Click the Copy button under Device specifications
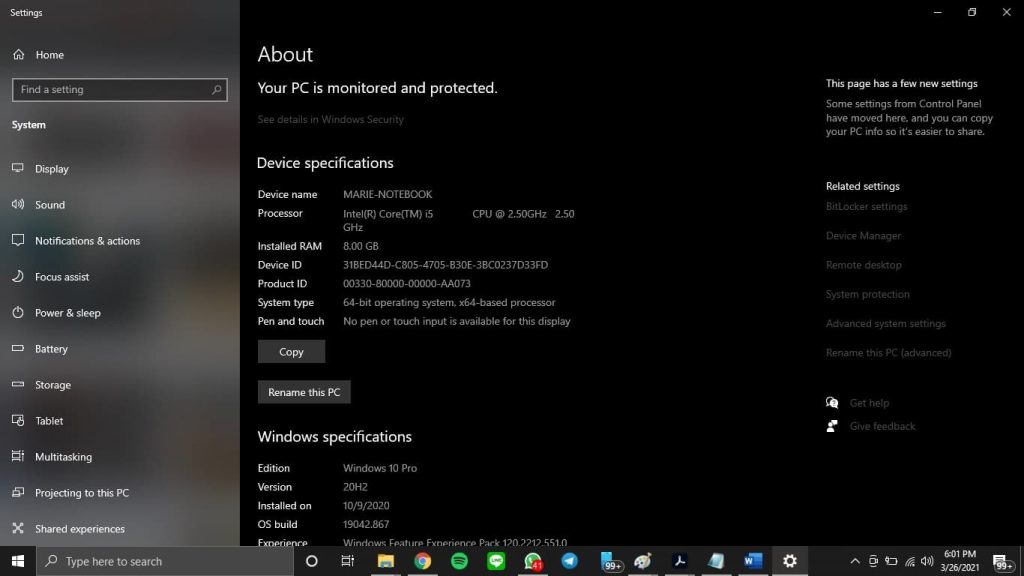The width and height of the screenshot is (1024, 576). tap(291, 351)
